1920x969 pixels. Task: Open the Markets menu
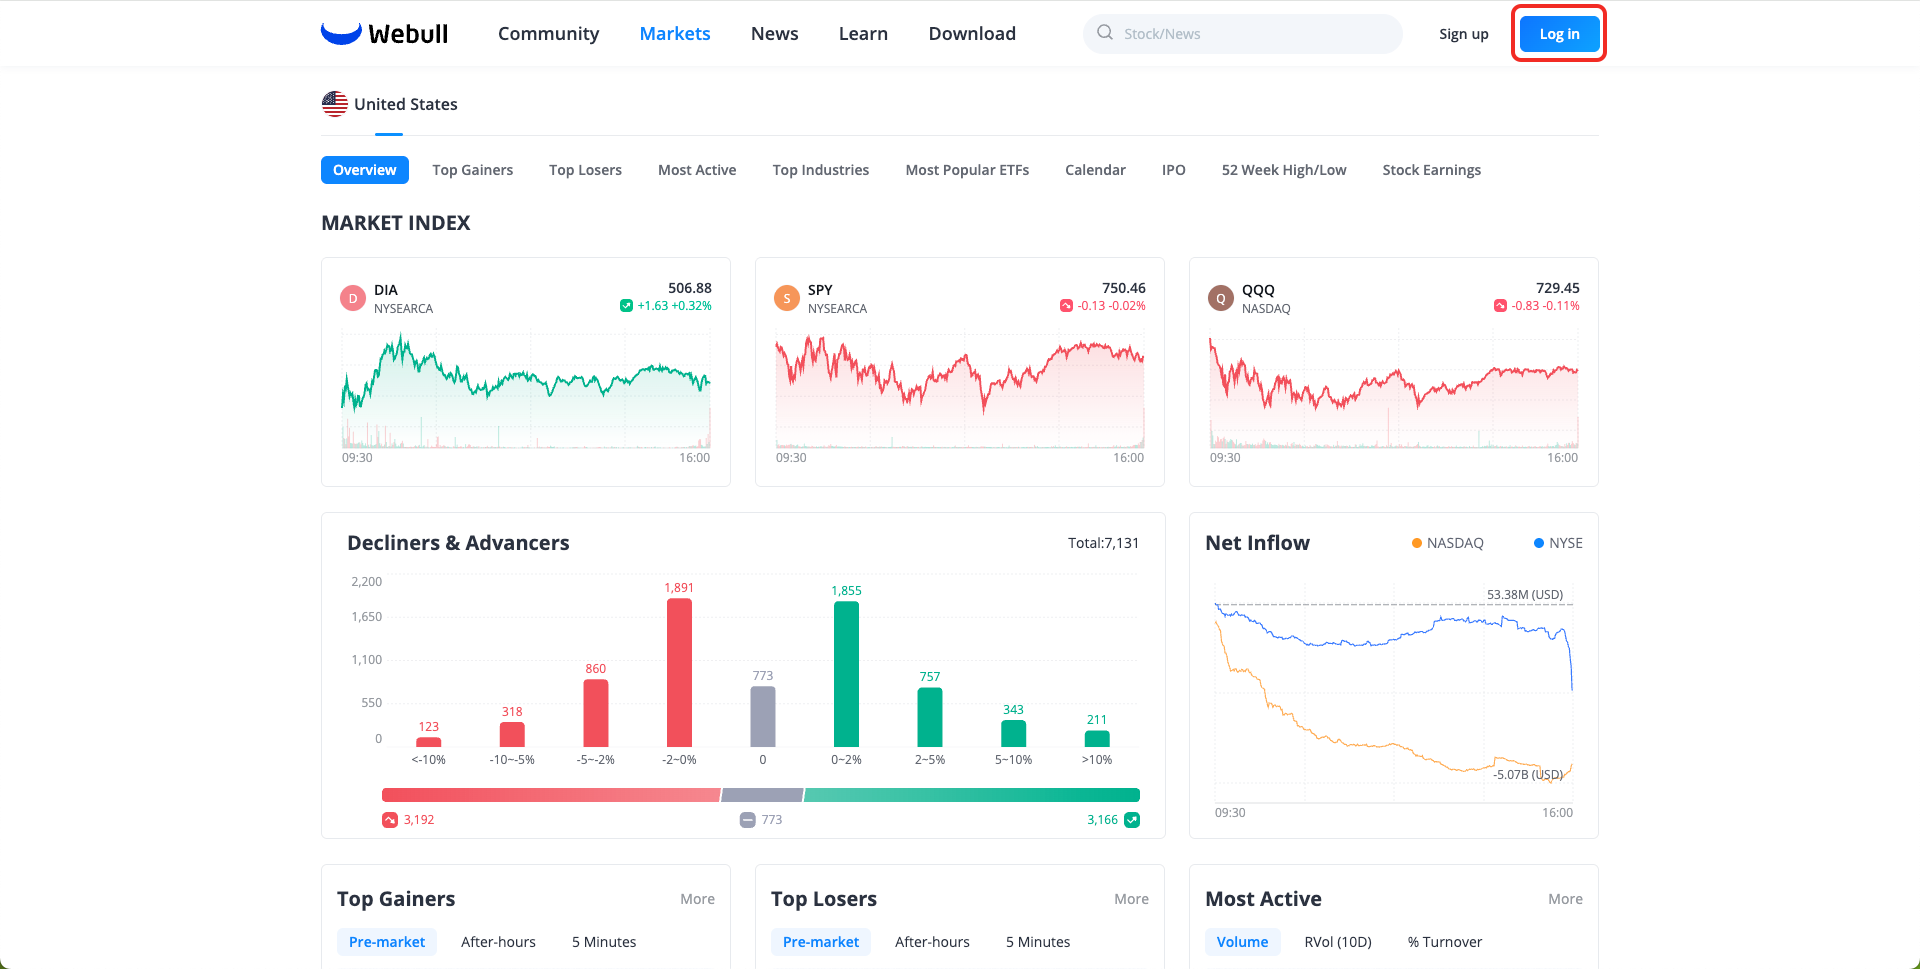pyautogui.click(x=675, y=33)
